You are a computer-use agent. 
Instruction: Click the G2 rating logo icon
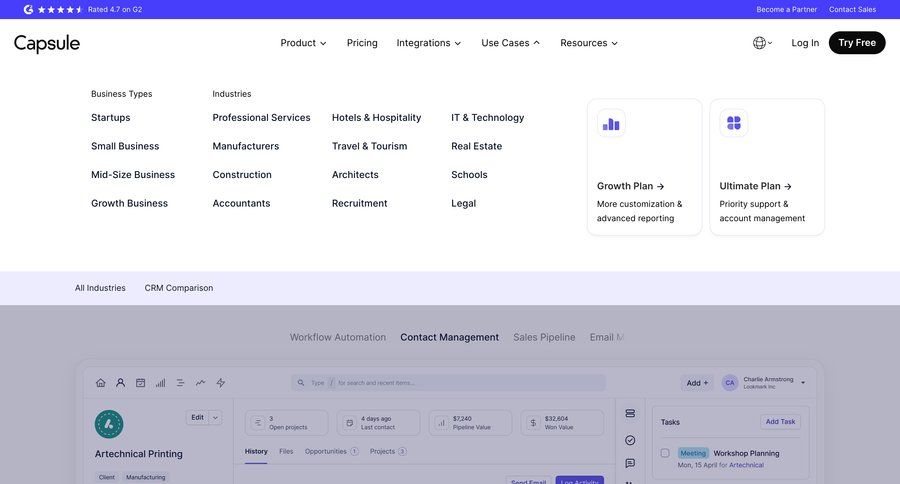[28, 9]
